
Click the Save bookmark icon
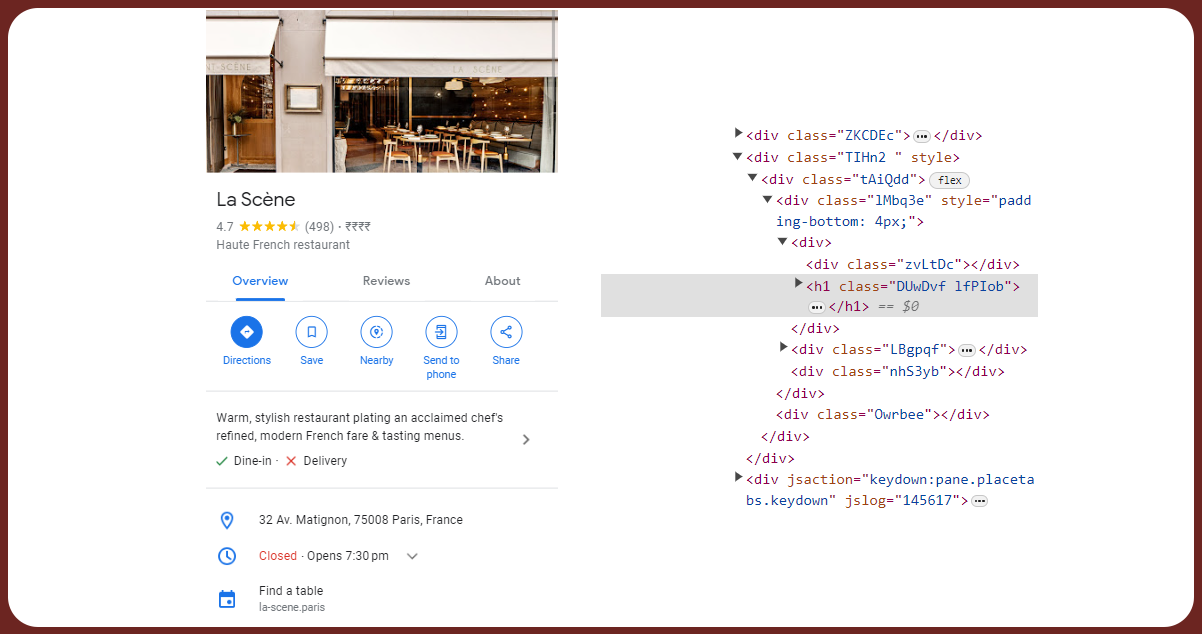pos(311,332)
